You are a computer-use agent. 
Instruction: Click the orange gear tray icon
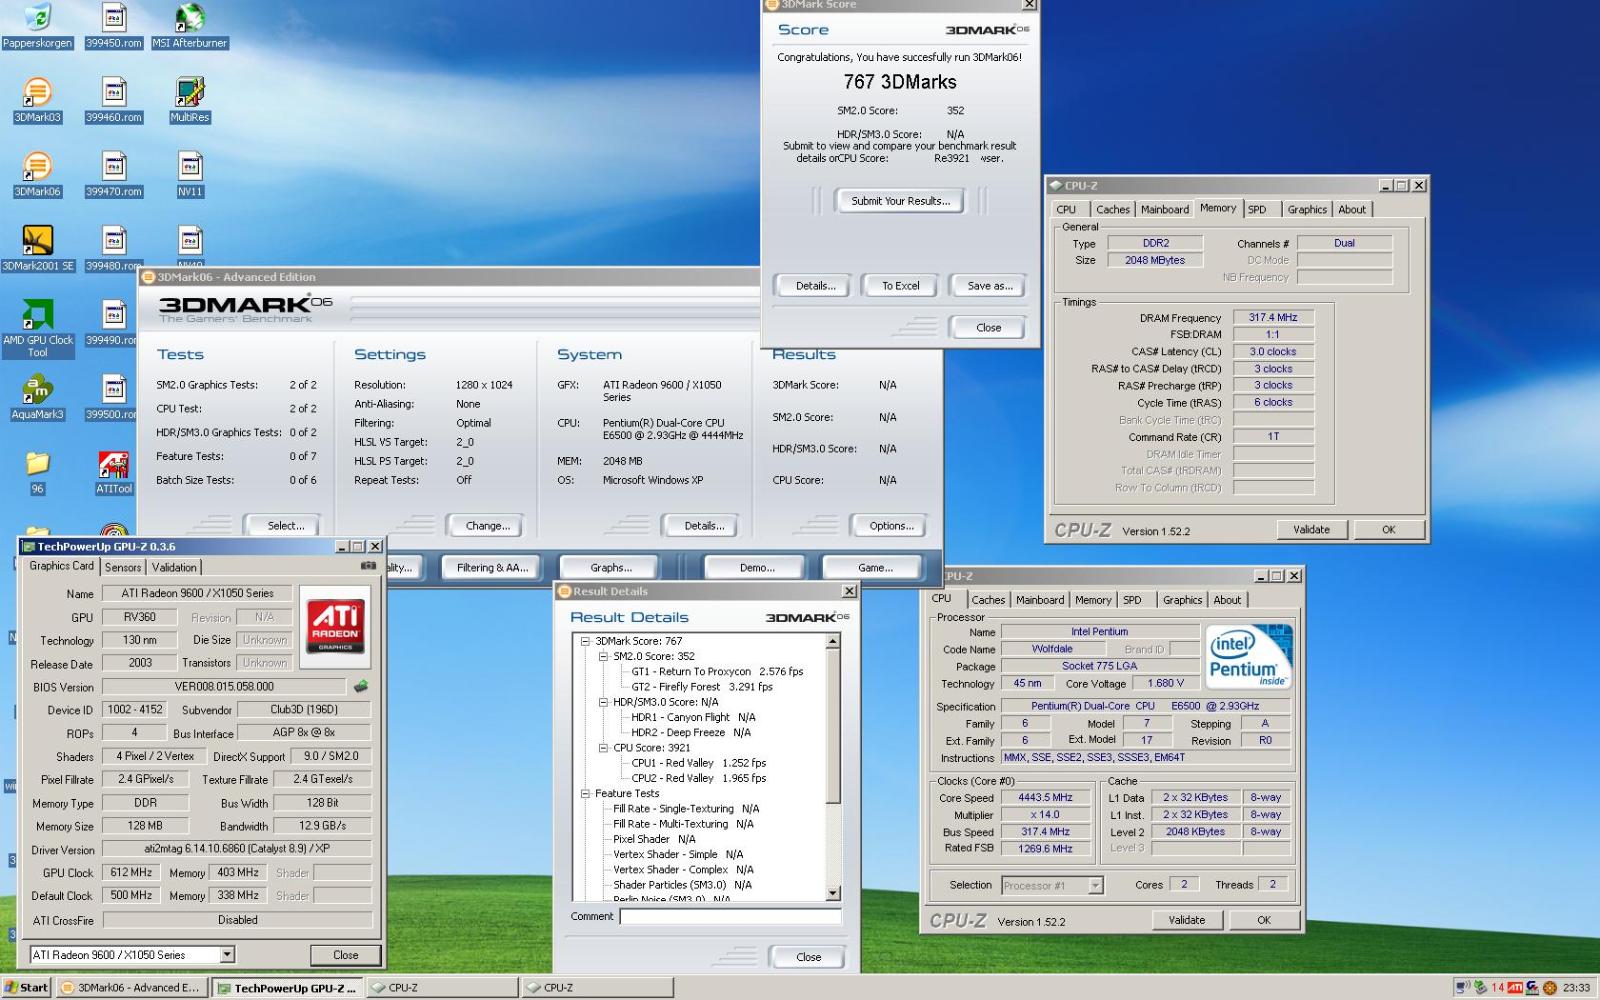click(x=1550, y=987)
